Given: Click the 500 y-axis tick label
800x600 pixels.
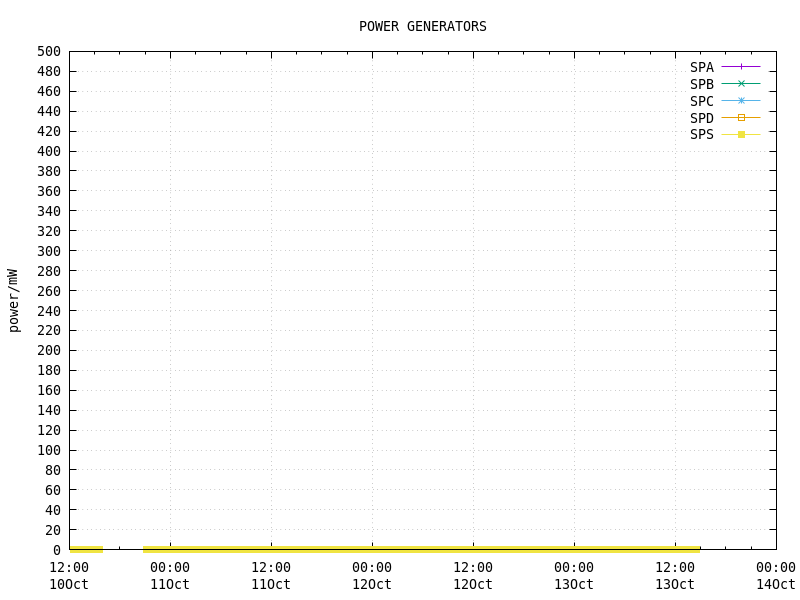Looking at the screenshot, I should (x=49, y=51).
